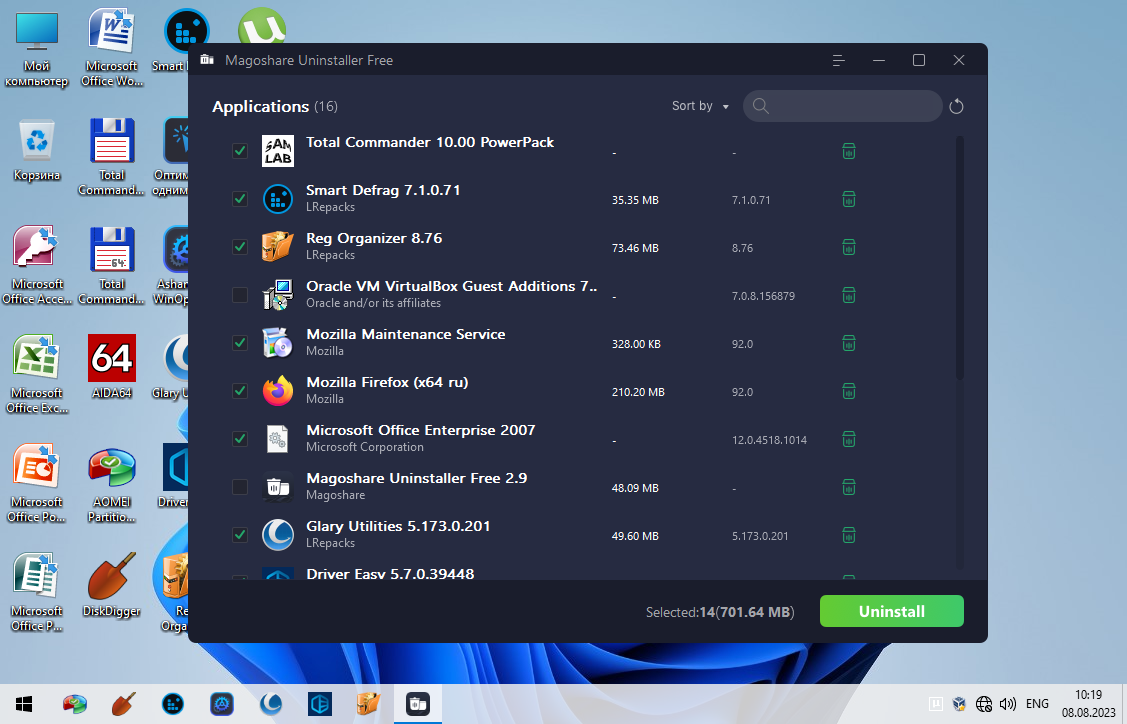The height and width of the screenshot is (724, 1127).
Task: Select Microsoft Office Access desktop shortcut
Action: click(x=37, y=265)
